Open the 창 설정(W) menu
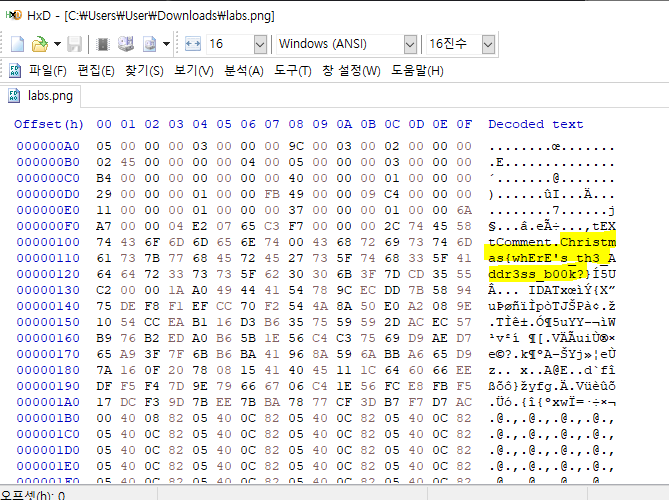The image size is (669, 500). 351,70
